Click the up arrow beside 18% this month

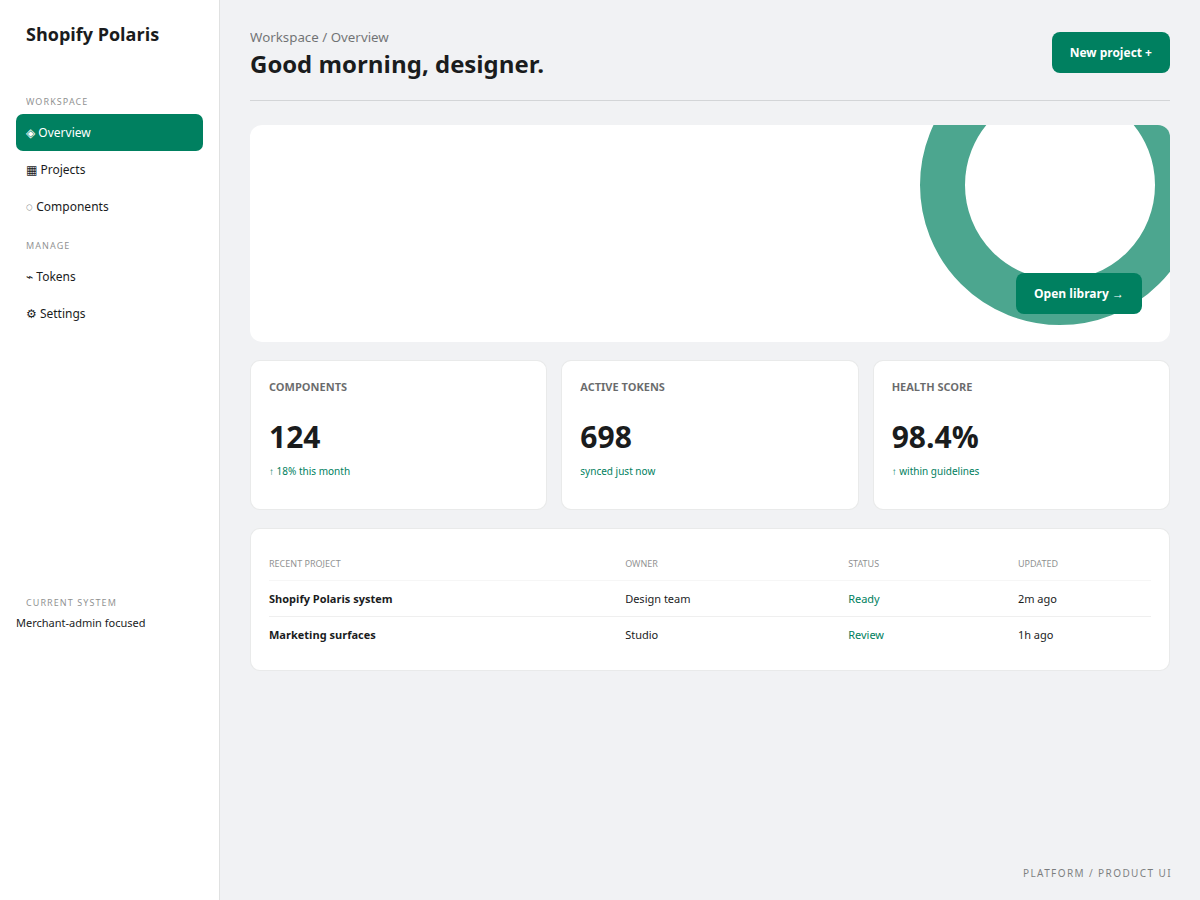271,472
